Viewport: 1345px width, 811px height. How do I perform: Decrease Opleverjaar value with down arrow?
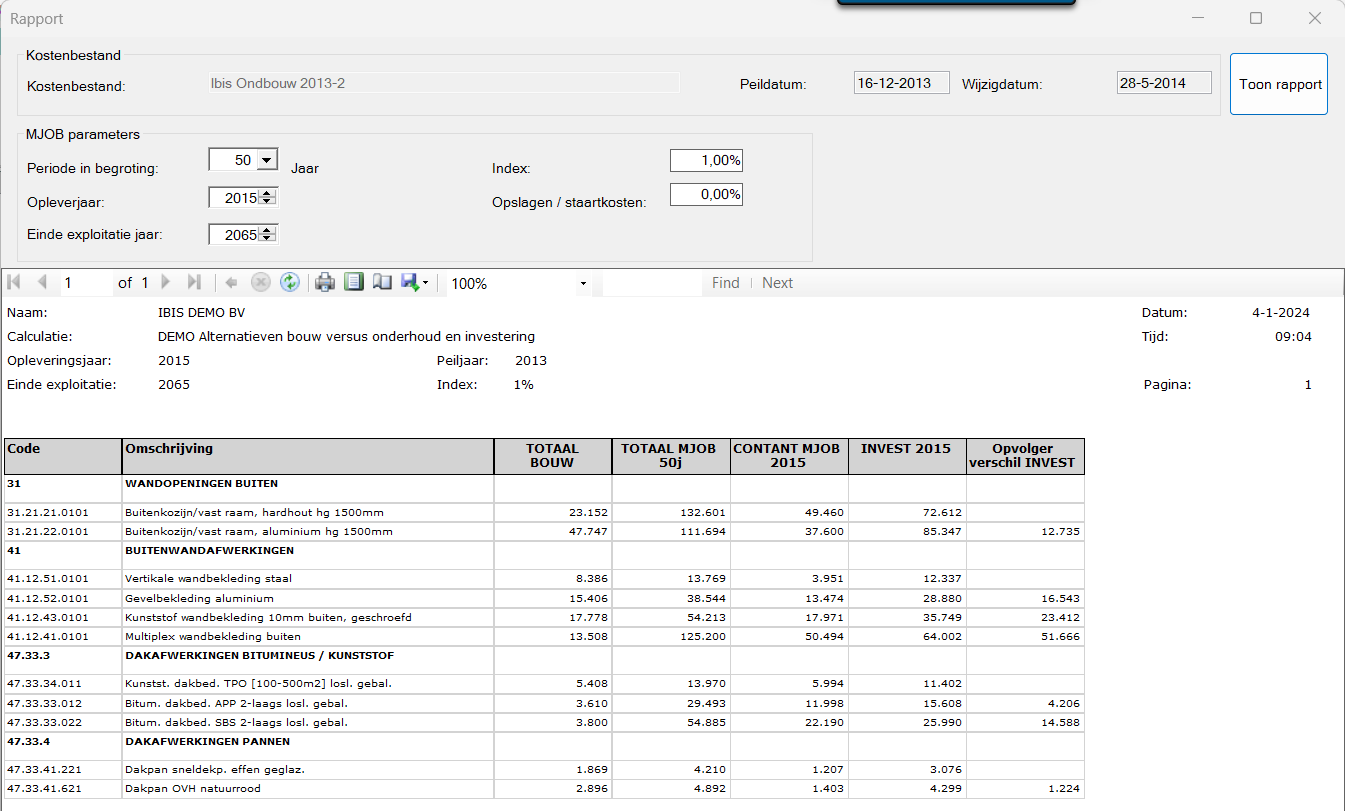click(267, 202)
